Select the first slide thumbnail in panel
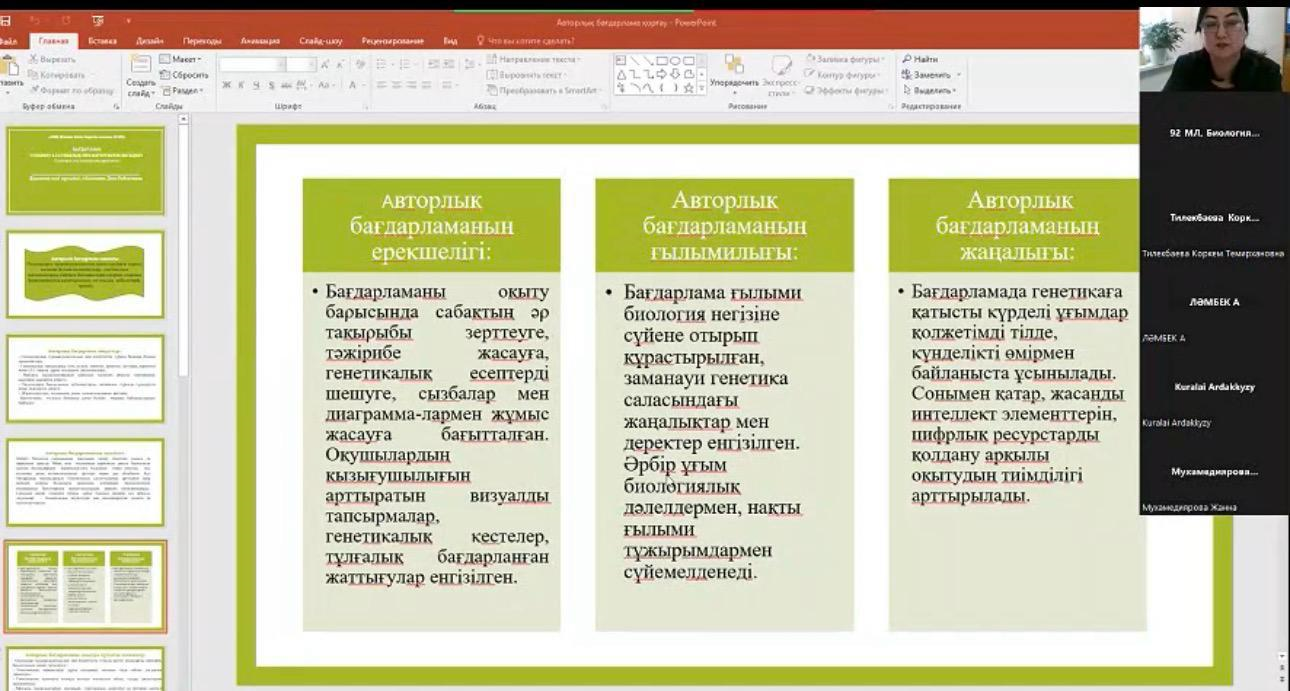The width and height of the screenshot is (1290, 691). pyautogui.click(x=85, y=170)
